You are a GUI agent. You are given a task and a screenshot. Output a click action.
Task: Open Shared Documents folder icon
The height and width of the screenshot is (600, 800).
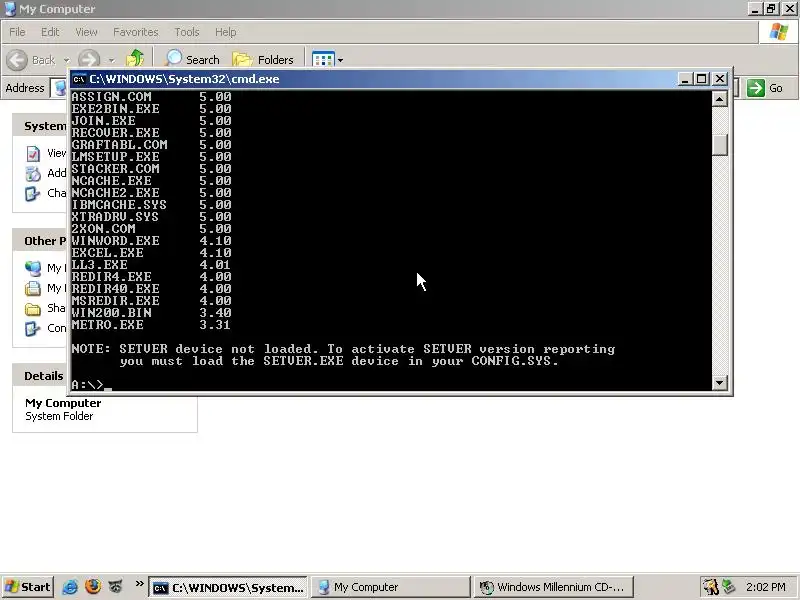(33, 309)
